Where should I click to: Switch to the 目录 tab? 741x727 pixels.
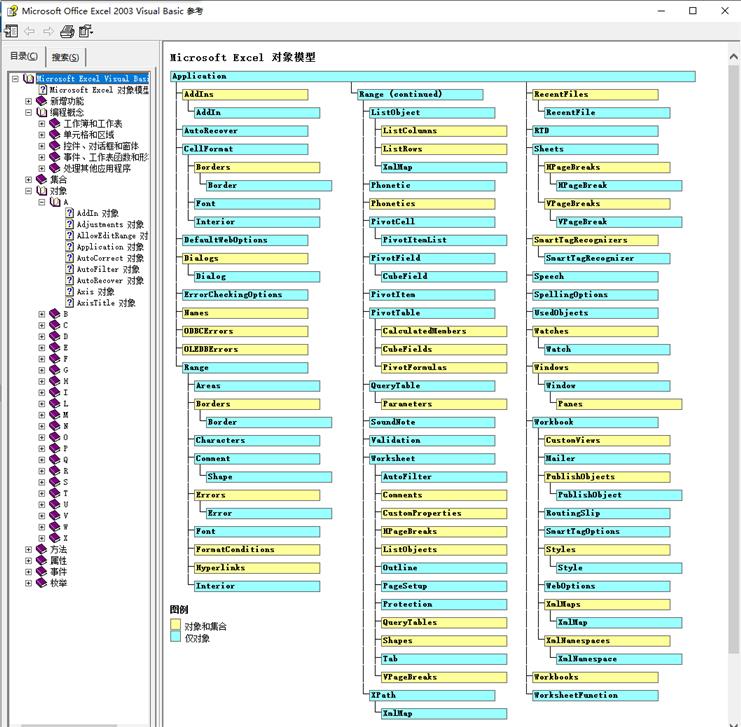(24, 56)
